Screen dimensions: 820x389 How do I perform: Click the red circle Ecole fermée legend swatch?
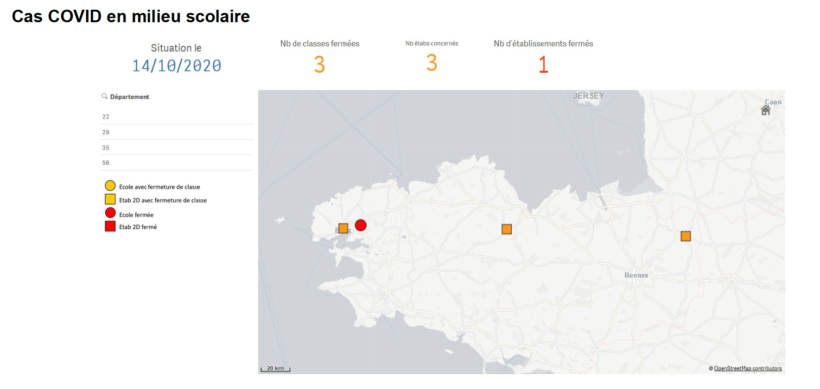tap(110, 213)
